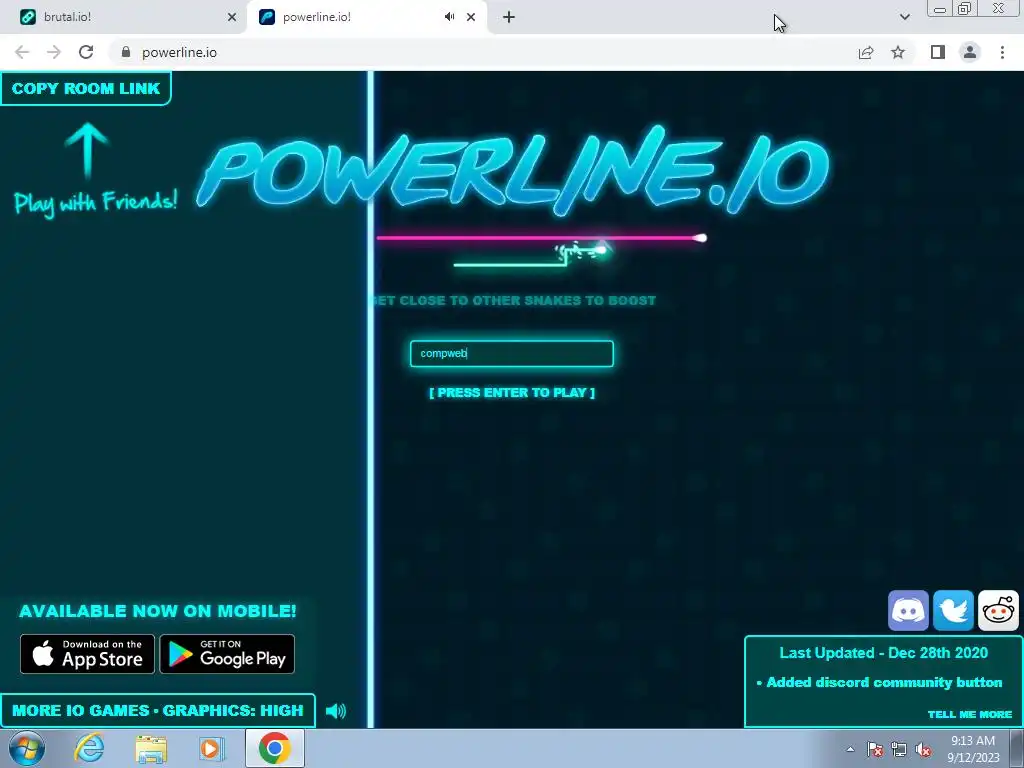Open the Reddit icon
The height and width of the screenshot is (768, 1024).
pyautogui.click(x=999, y=611)
